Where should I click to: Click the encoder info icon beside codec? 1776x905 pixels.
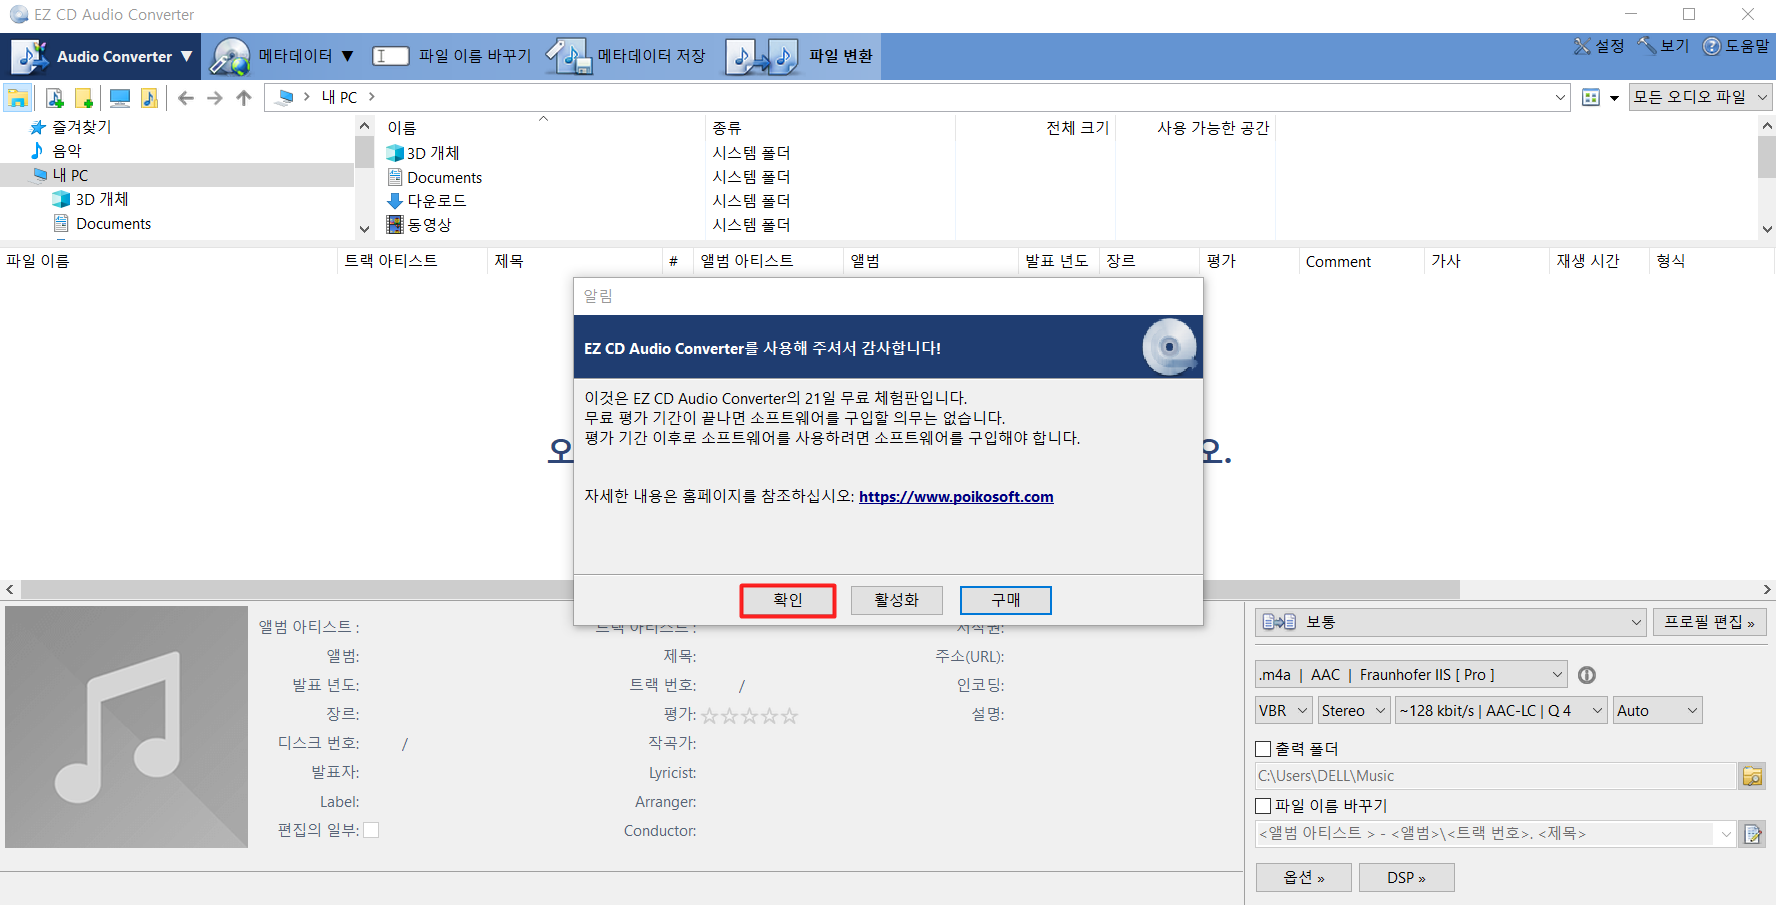(x=1587, y=675)
